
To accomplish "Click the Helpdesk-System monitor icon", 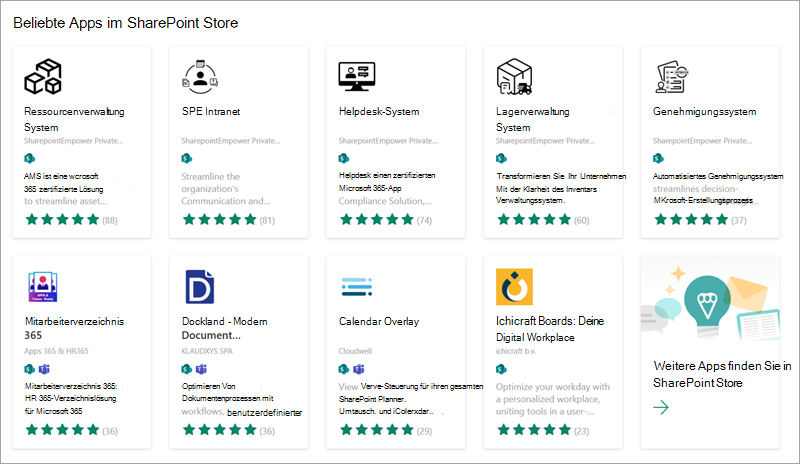I will 357,77.
